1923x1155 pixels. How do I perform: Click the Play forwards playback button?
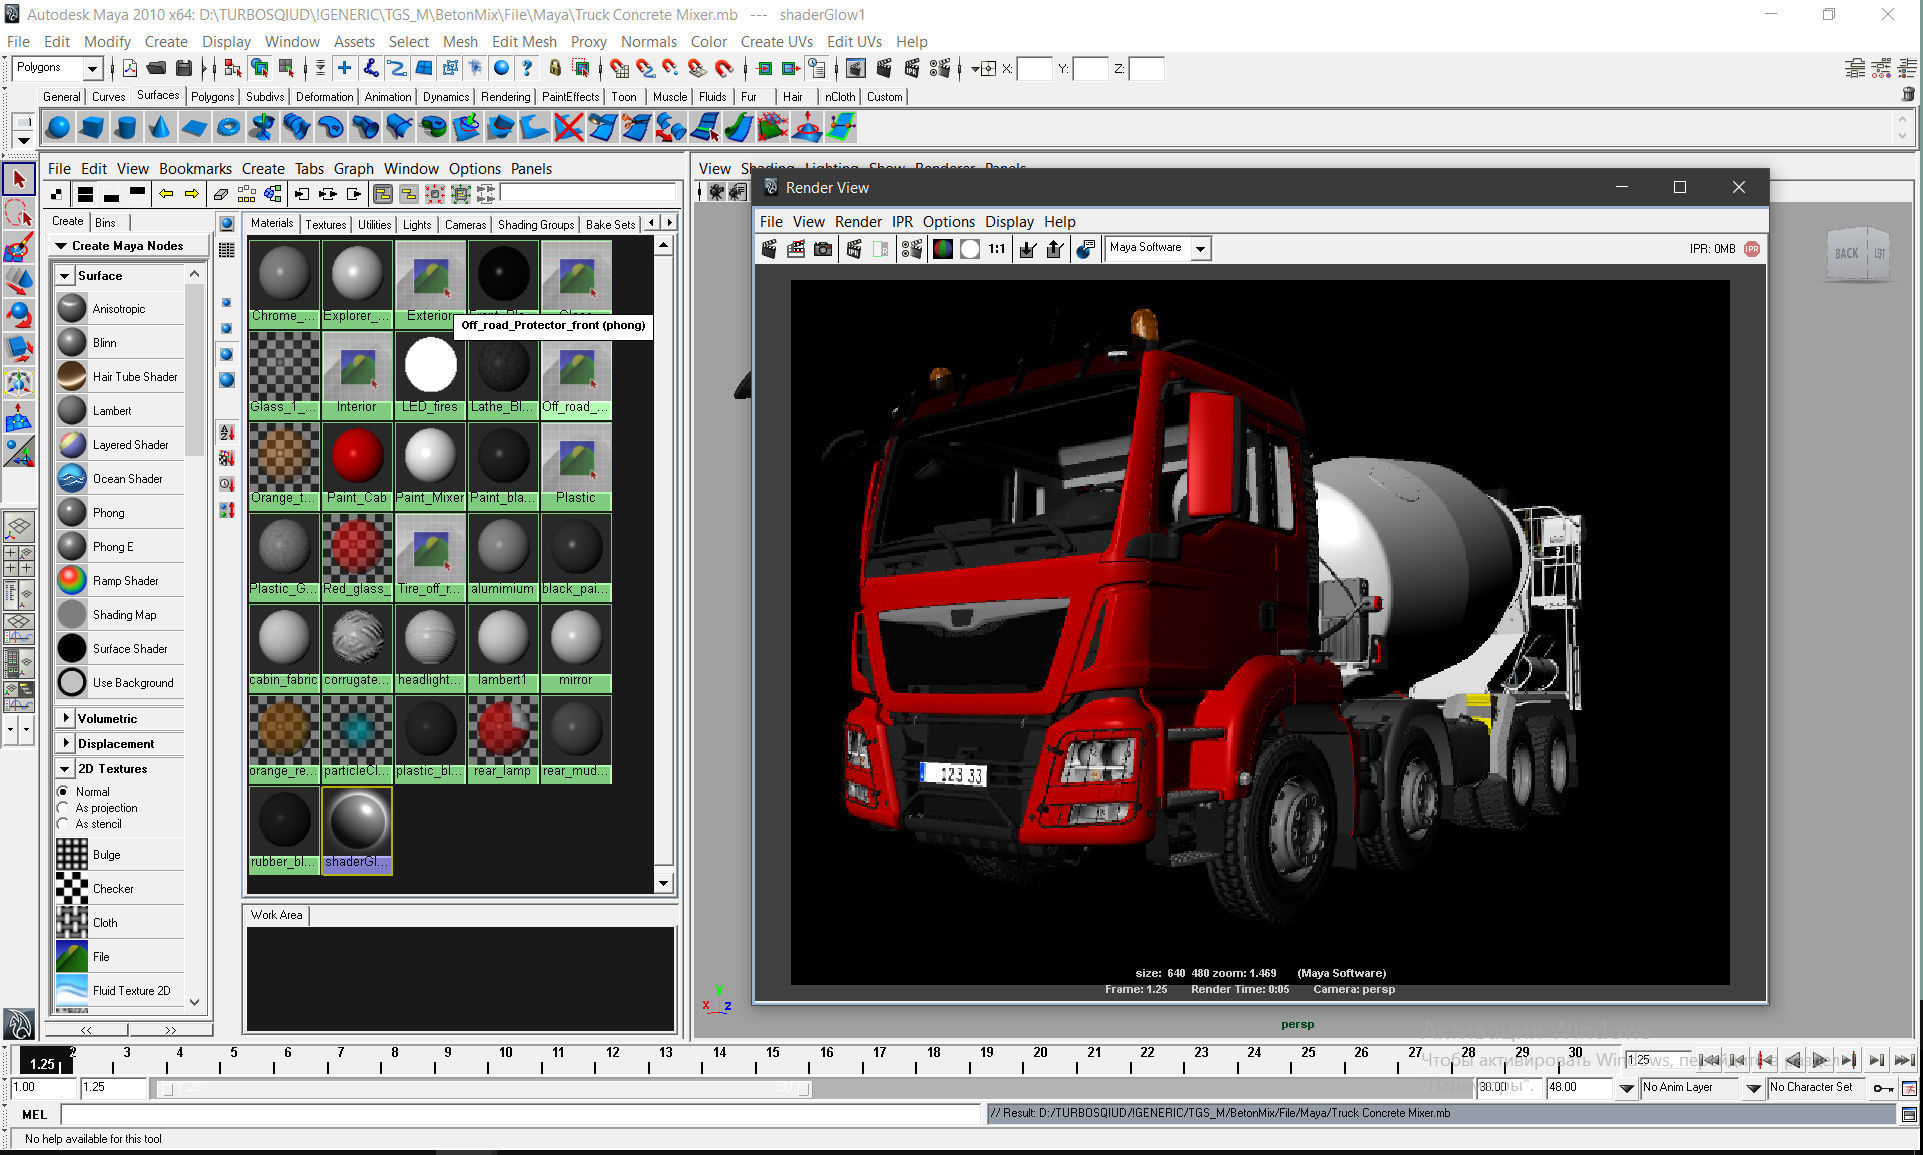click(x=1821, y=1061)
